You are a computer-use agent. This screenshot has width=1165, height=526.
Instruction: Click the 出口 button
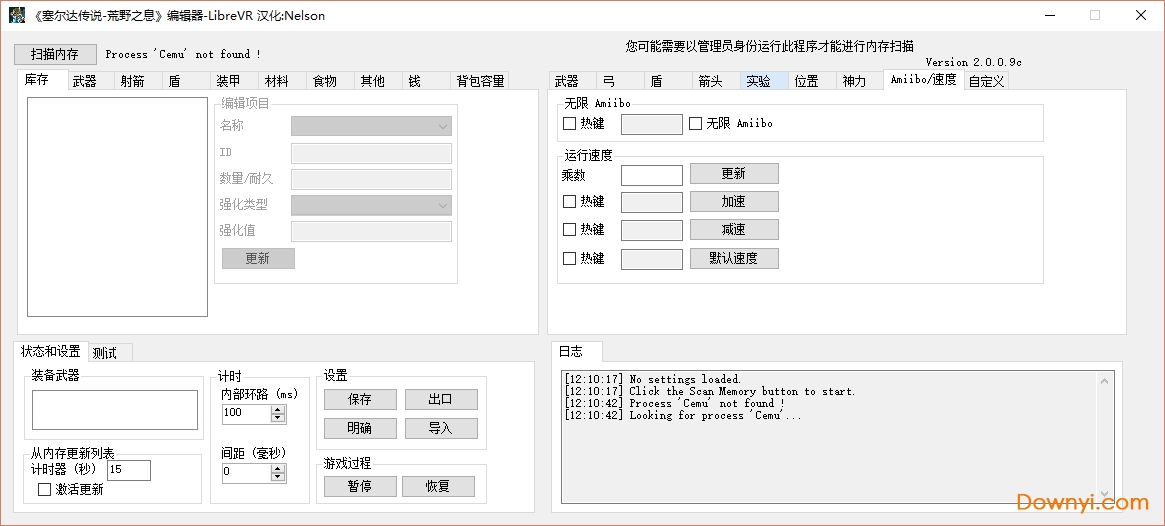click(x=441, y=400)
